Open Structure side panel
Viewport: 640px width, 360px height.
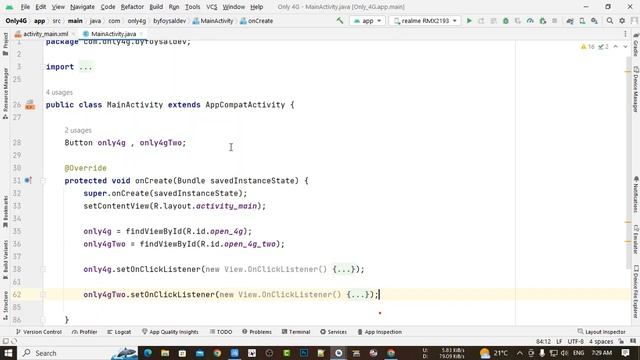click(x=5, y=305)
